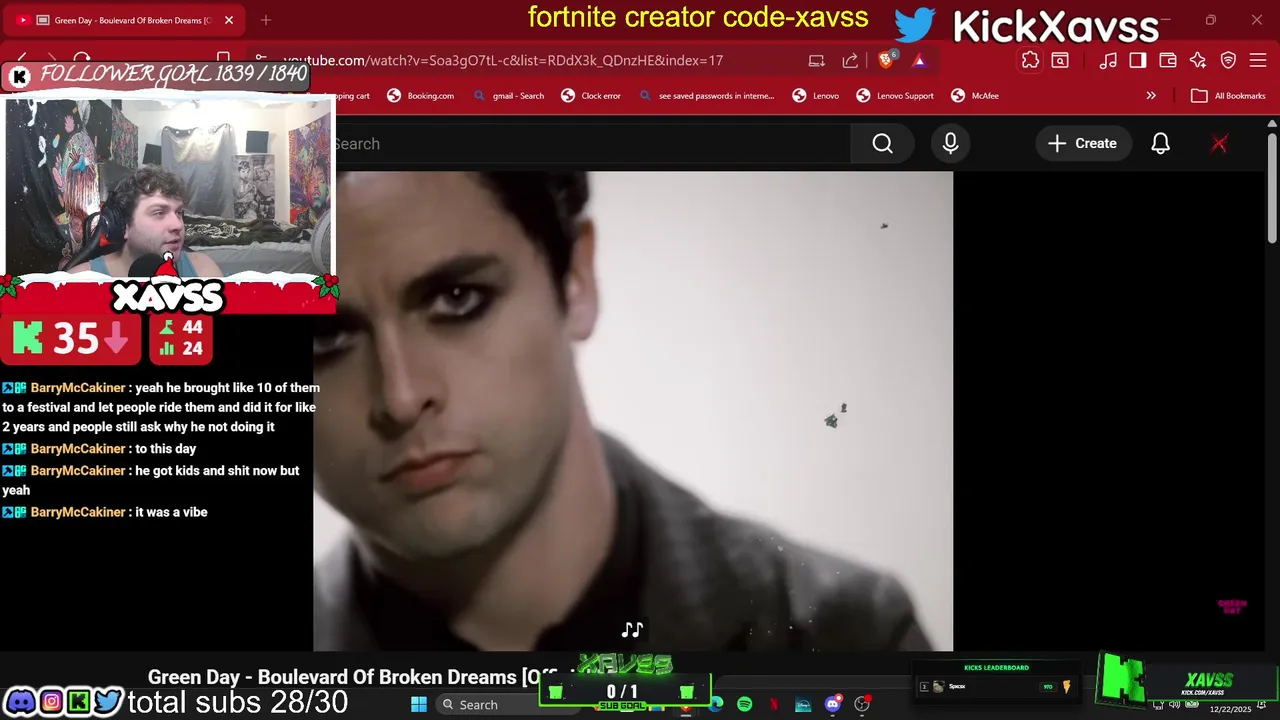The image size is (1280, 720).
Task: Open YouTube notifications bell
Action: [x=1160, y=144]
